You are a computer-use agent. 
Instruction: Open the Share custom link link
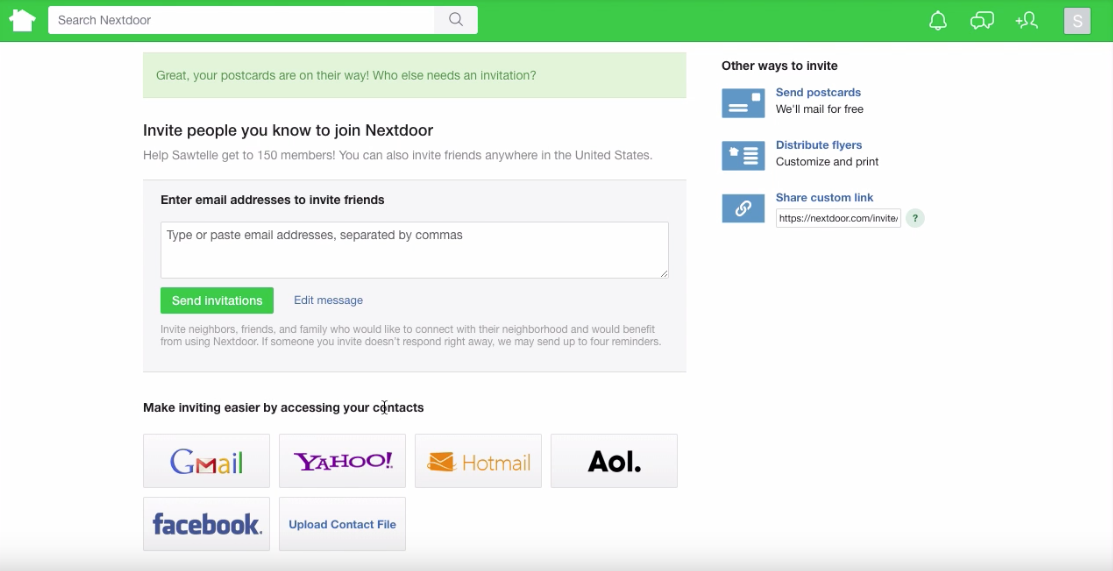tap(824, 197)
